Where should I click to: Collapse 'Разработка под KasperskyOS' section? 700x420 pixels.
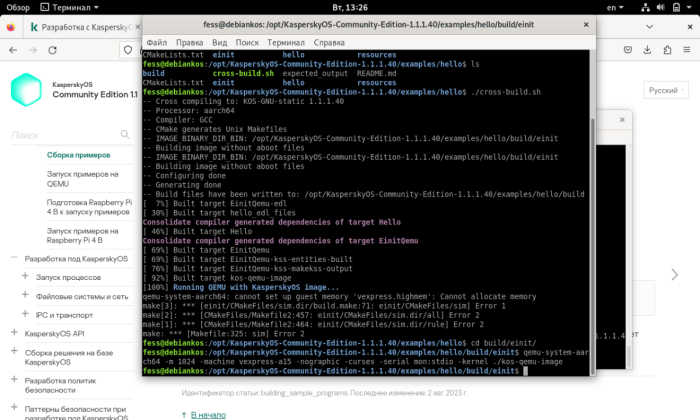pyautogui.click(x=14, y=258)
